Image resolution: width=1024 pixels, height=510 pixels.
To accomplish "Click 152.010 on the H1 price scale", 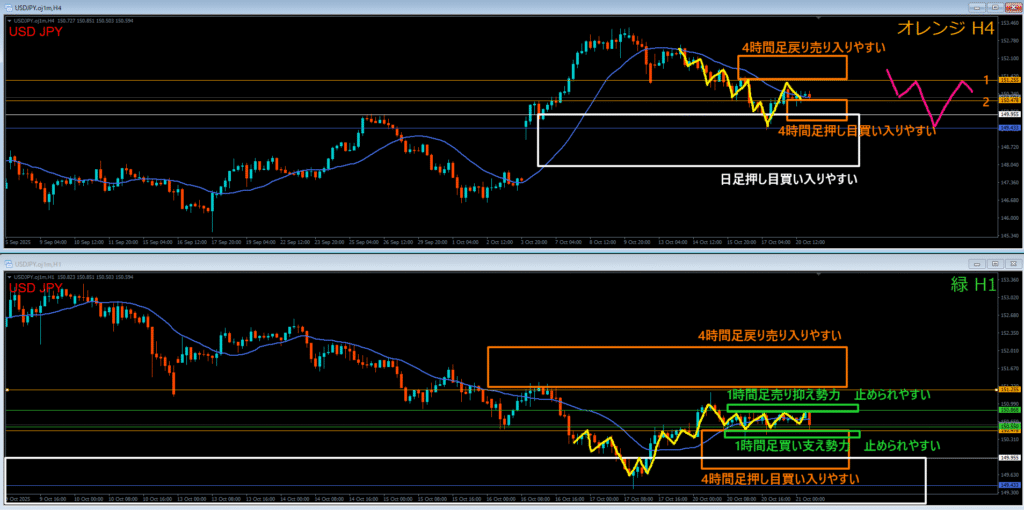I will 1008,351.
